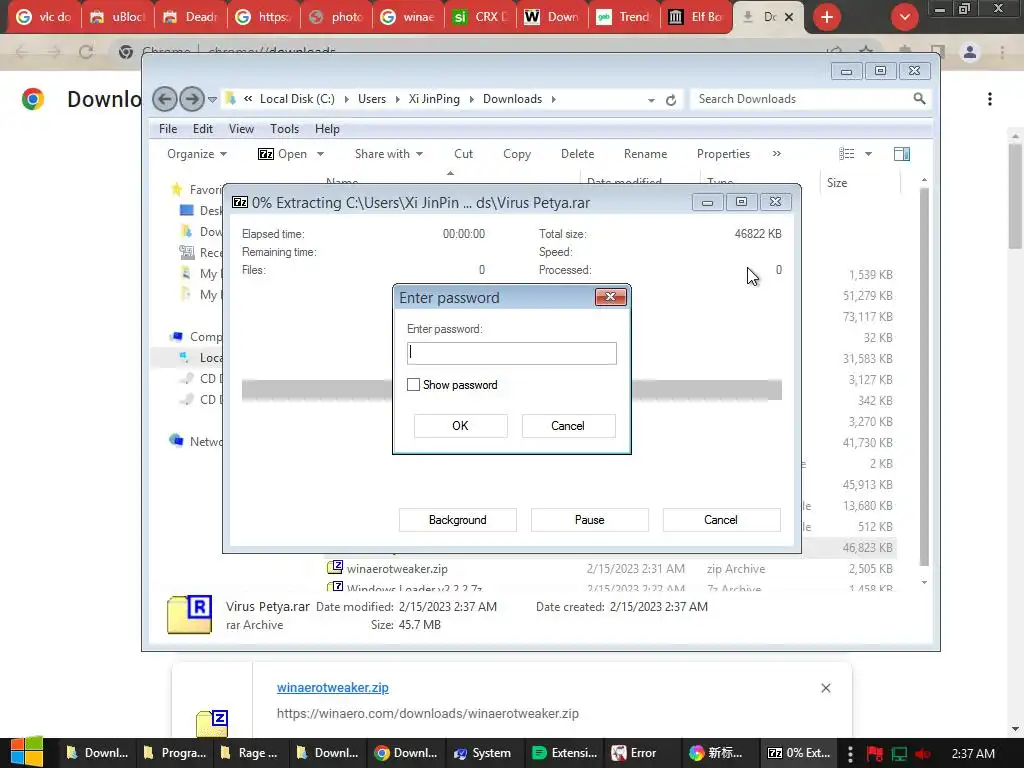This screenshot has width=1024, height=768.
Task: Toggle the preview pane icon
Action: click(902, 154)
